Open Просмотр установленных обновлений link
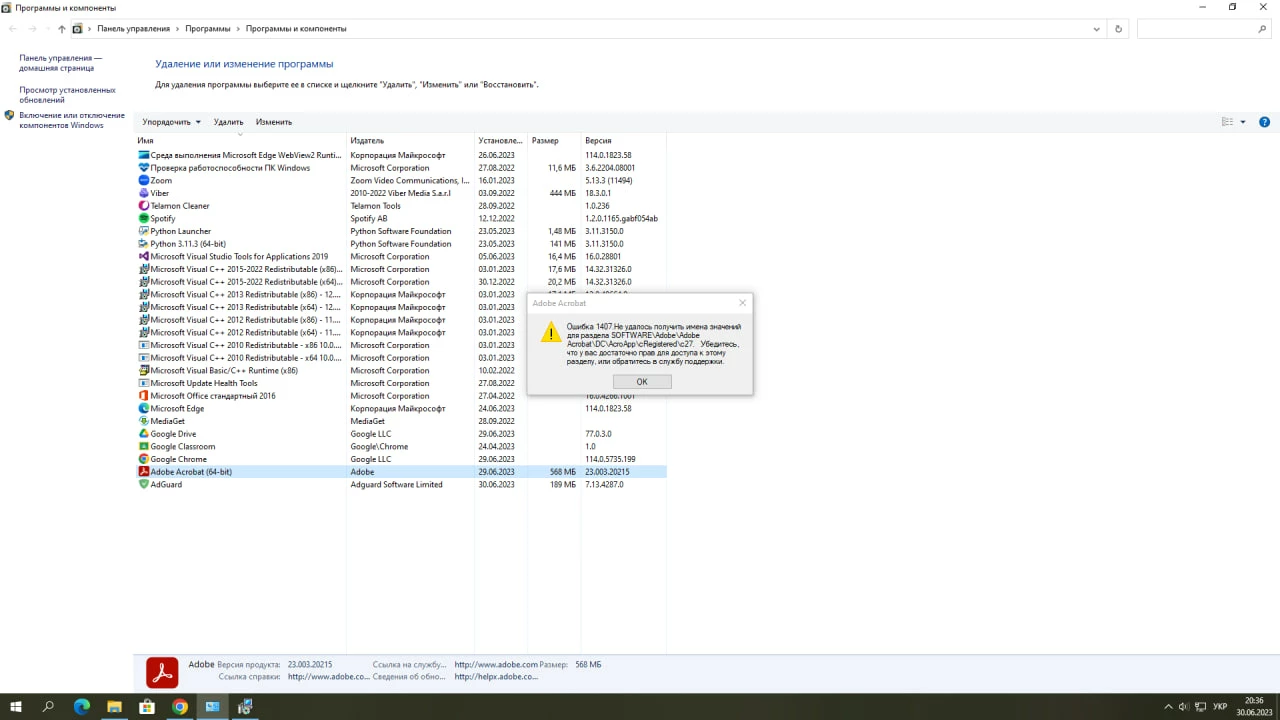This screenshot has height=720, width=1280. pyautogui.click(x=67, y=95)
